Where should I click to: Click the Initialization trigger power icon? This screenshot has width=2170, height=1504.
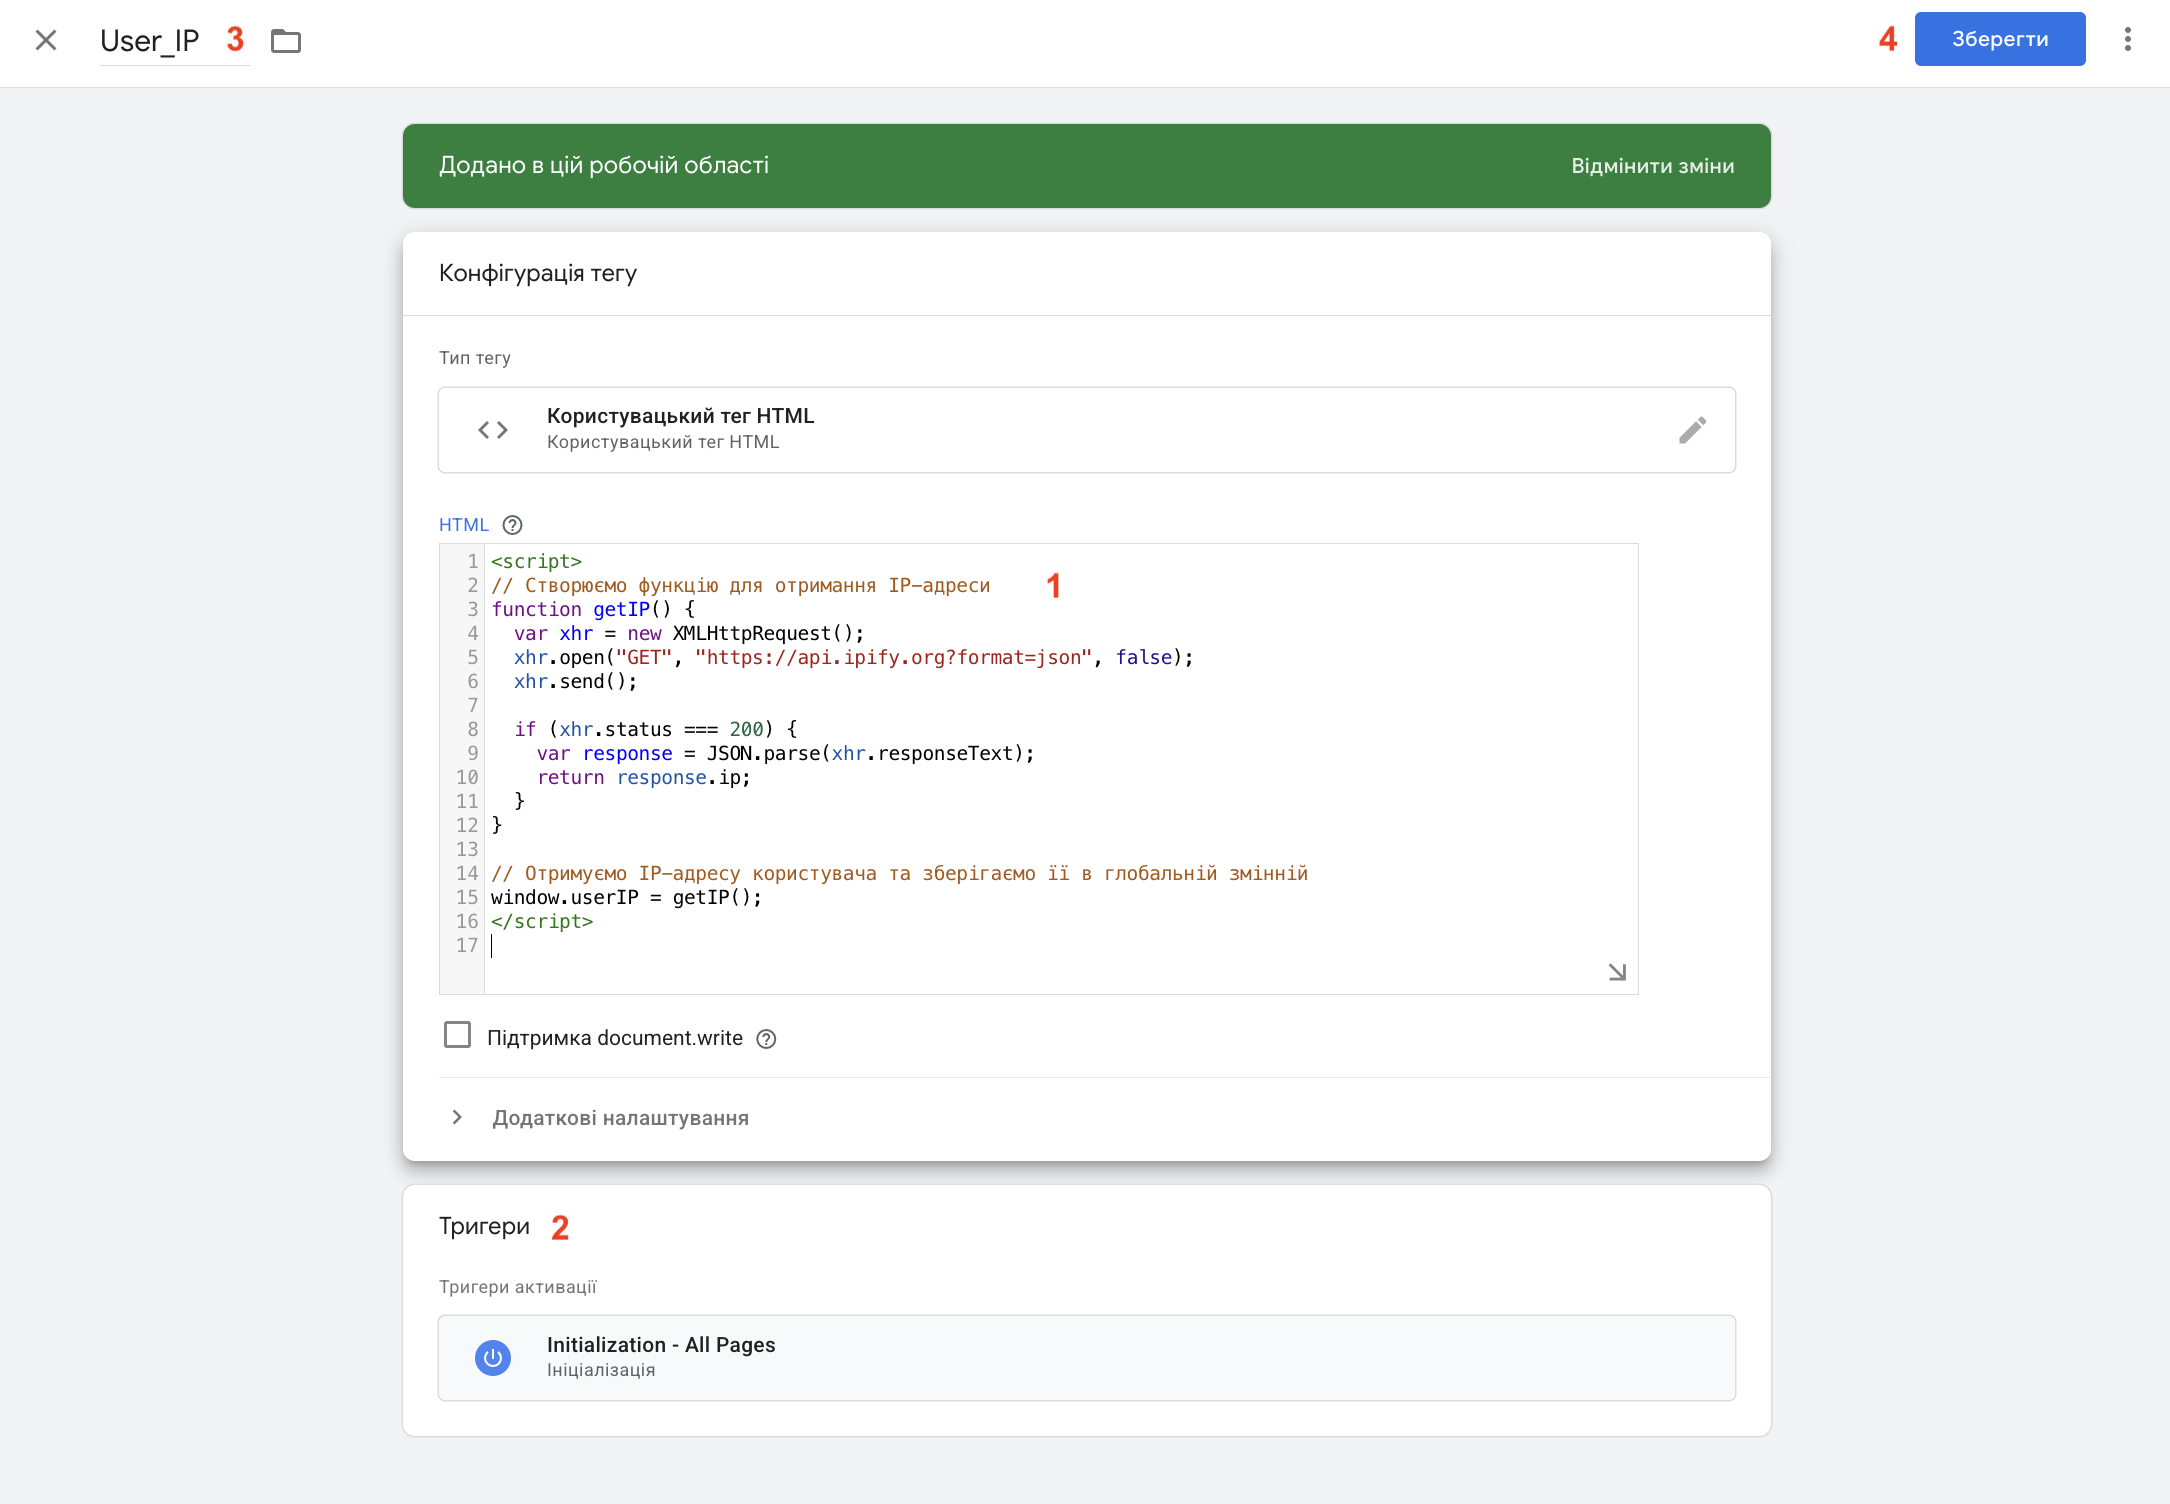point(493,1358)
